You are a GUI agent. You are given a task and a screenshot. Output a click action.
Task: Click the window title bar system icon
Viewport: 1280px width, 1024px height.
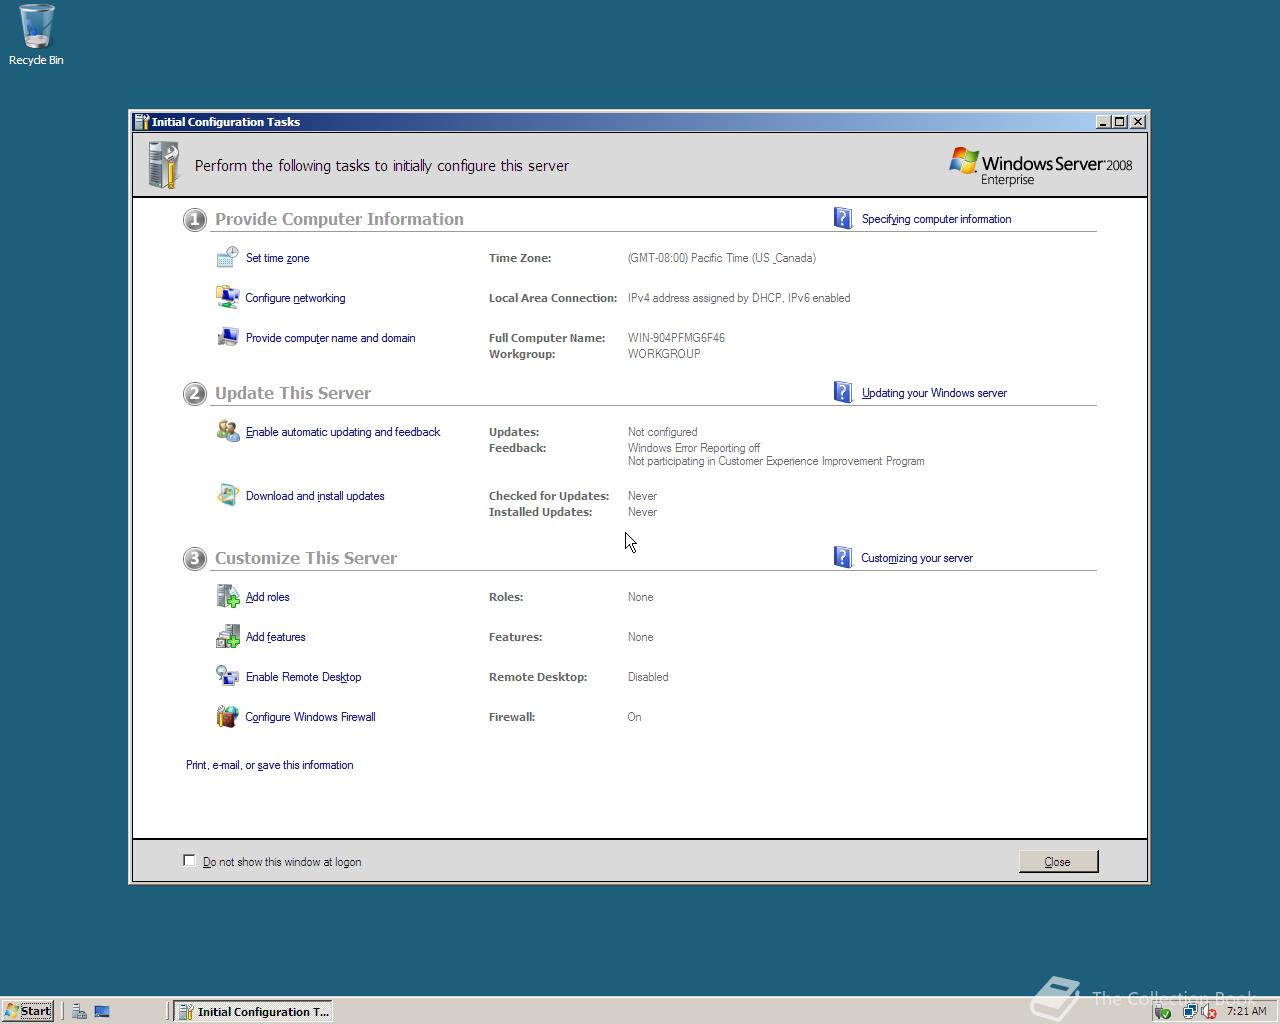pyautogui.click(x=142, y=121)
